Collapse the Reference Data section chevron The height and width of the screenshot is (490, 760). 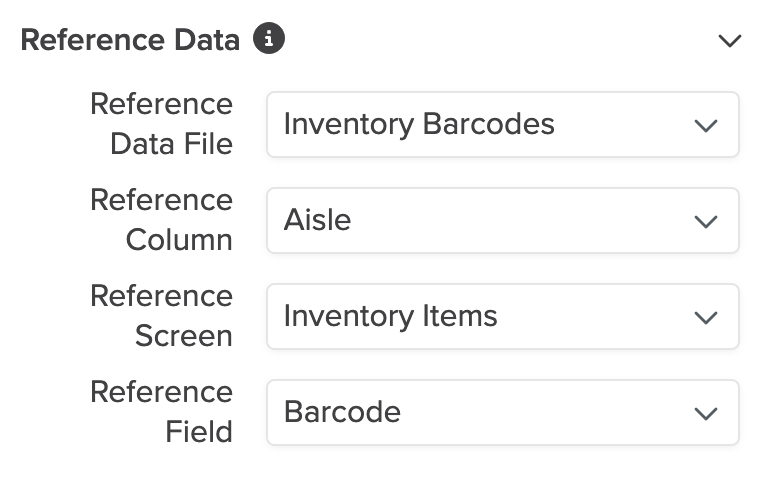(x=730, y=41)
